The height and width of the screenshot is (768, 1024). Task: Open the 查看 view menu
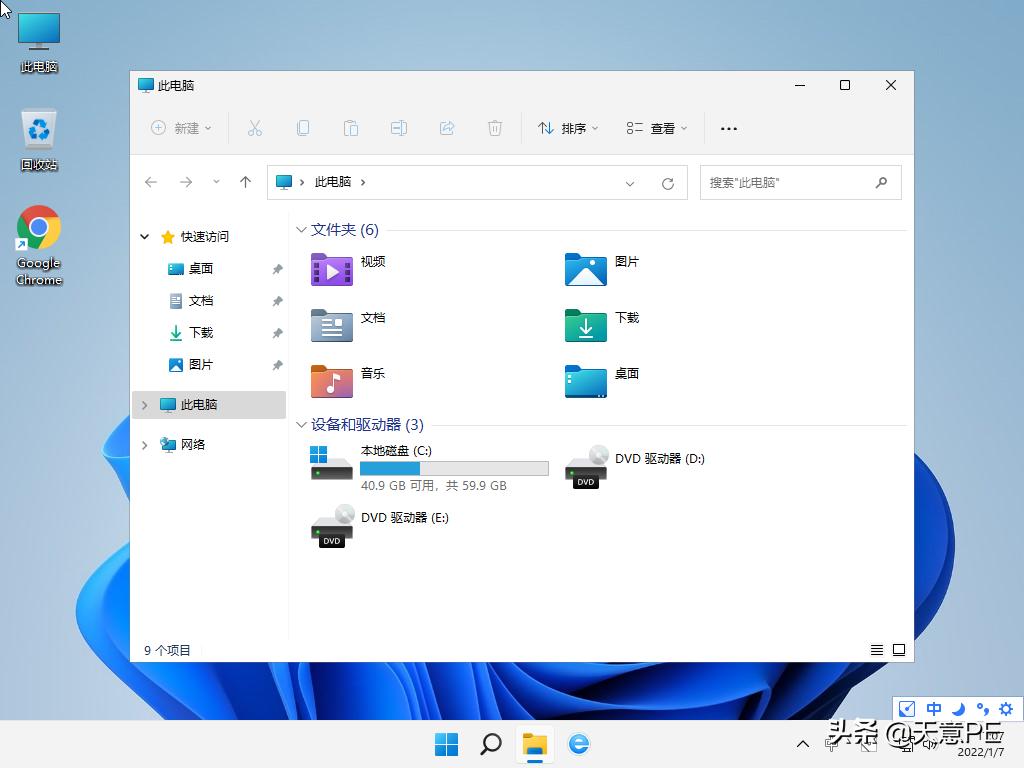tap(657, 128)
